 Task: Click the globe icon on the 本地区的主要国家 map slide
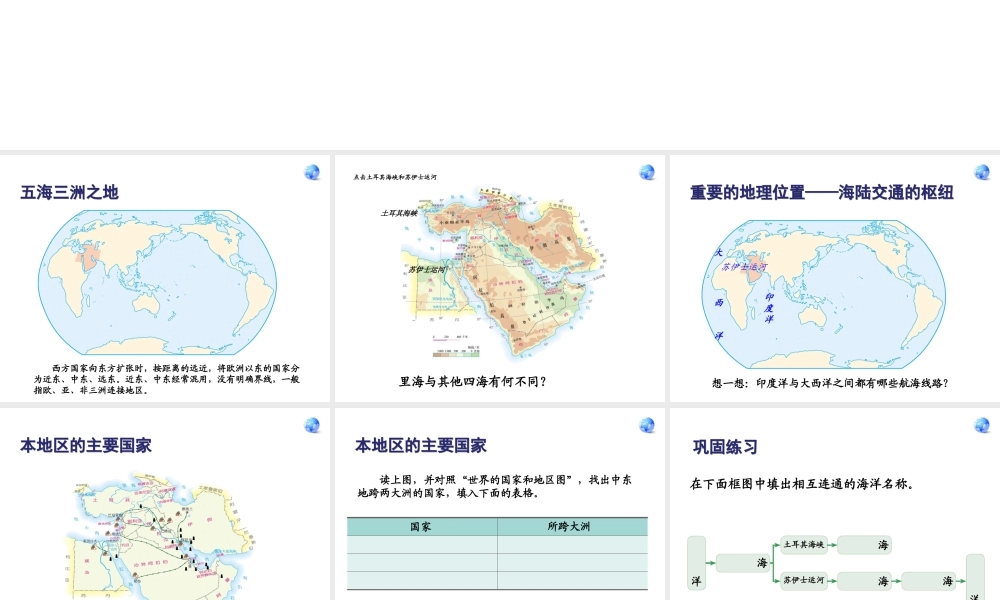click(x=312, y=425)
